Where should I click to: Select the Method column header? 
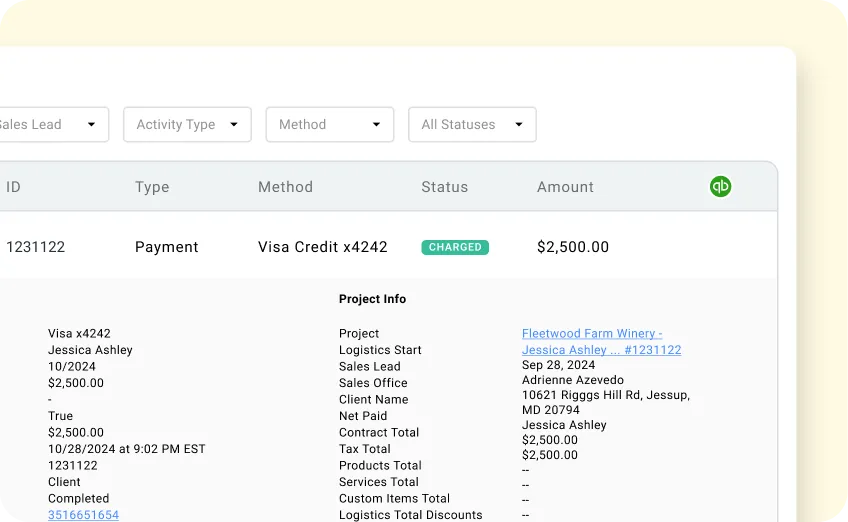coord(285,187)
